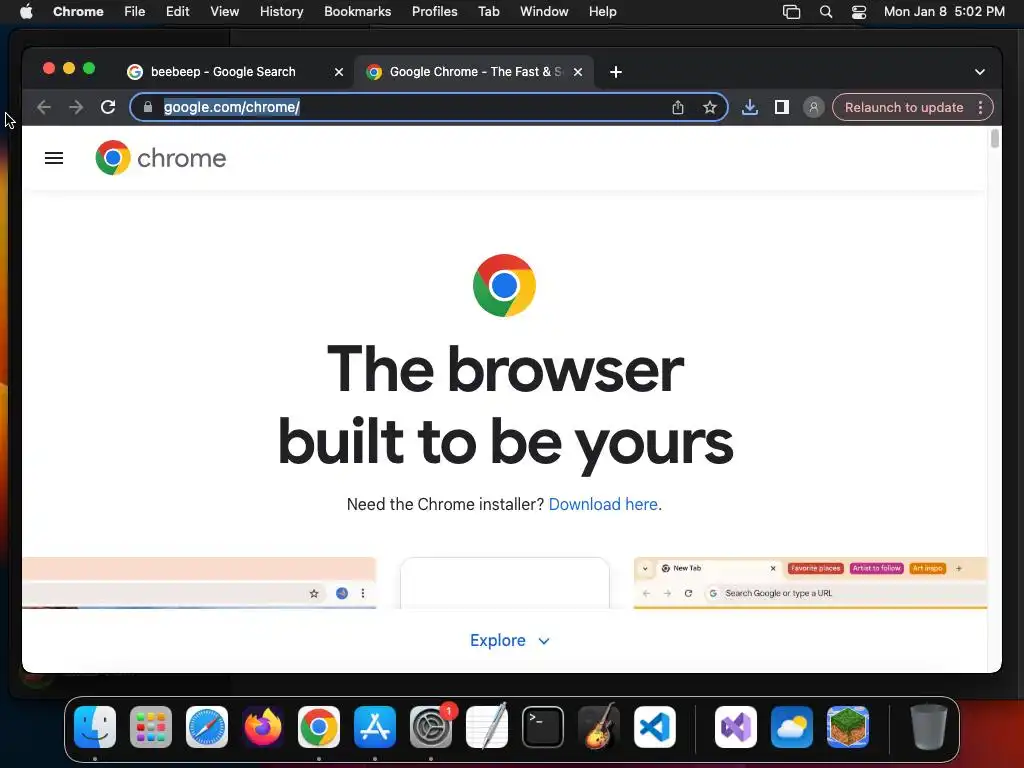Screen dimensions: 1024x768
Task: Close the Google Chrome tab
Action: 578,72
